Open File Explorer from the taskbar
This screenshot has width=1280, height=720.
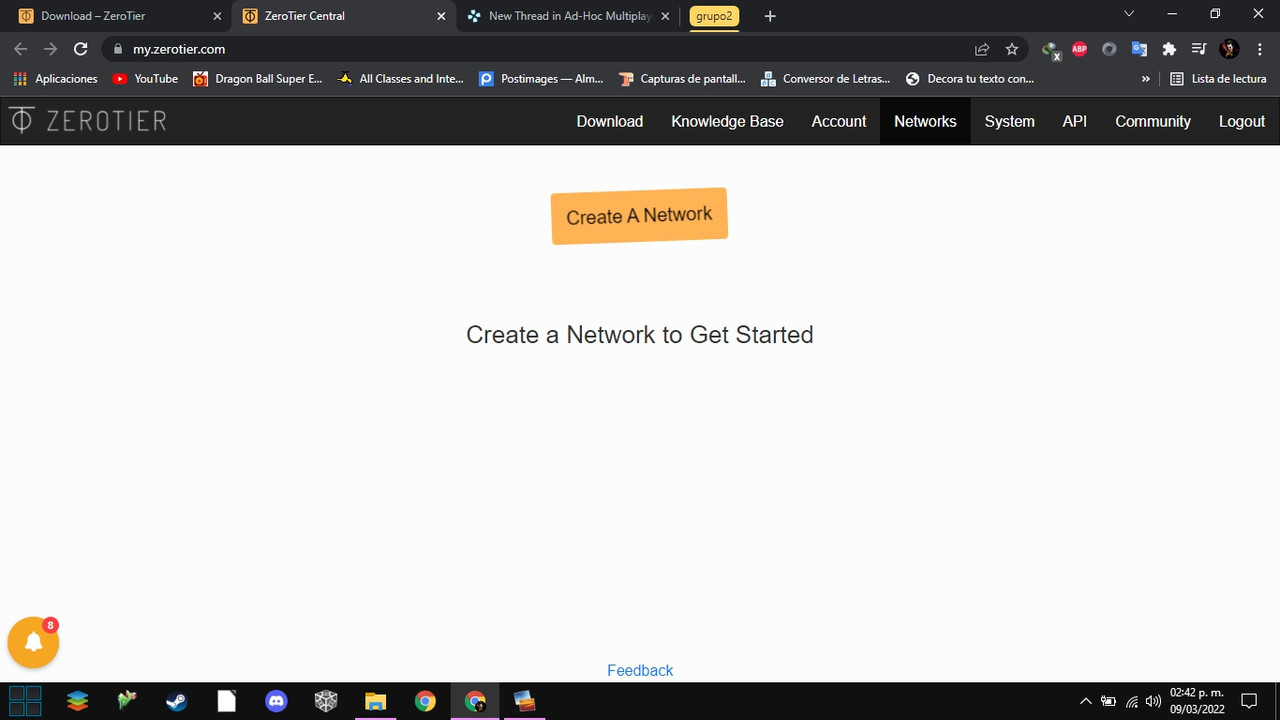point(375,701)
